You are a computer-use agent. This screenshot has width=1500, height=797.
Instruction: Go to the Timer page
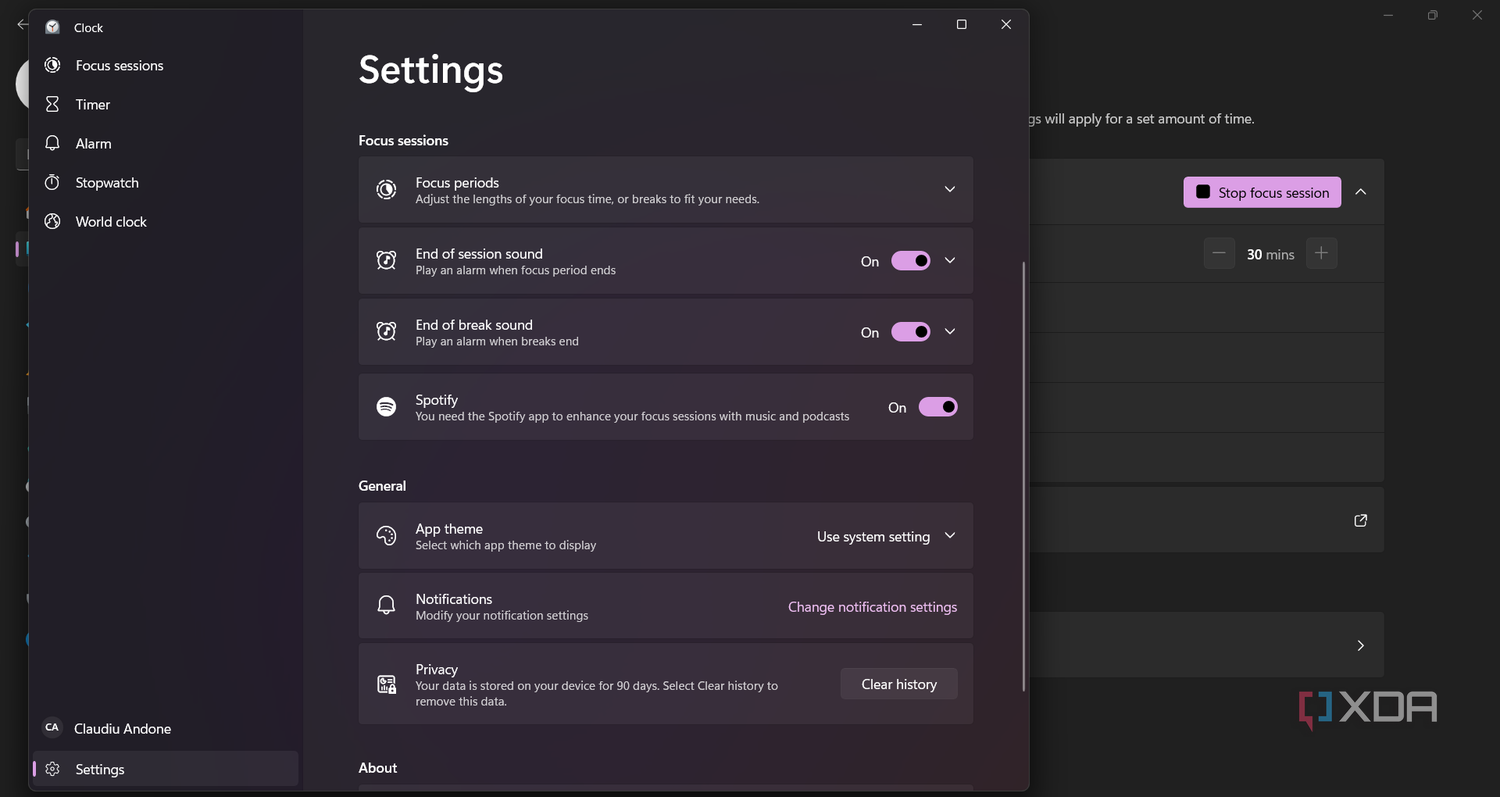coord(166,104)
